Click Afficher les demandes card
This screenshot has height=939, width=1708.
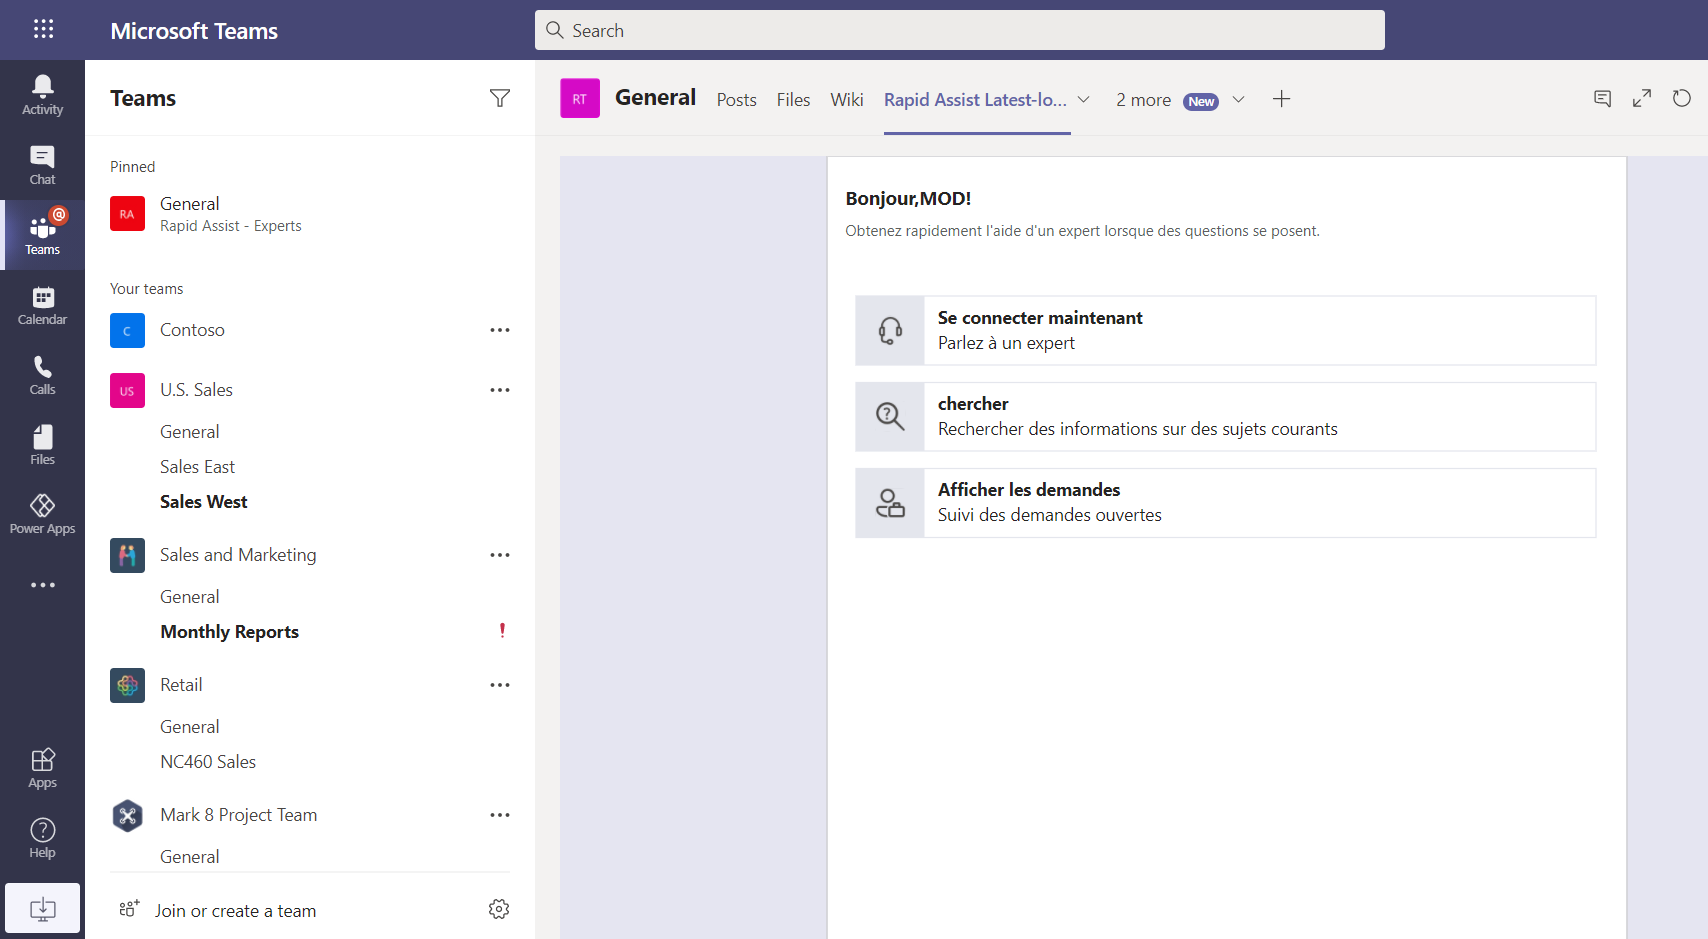point(1225,502)
